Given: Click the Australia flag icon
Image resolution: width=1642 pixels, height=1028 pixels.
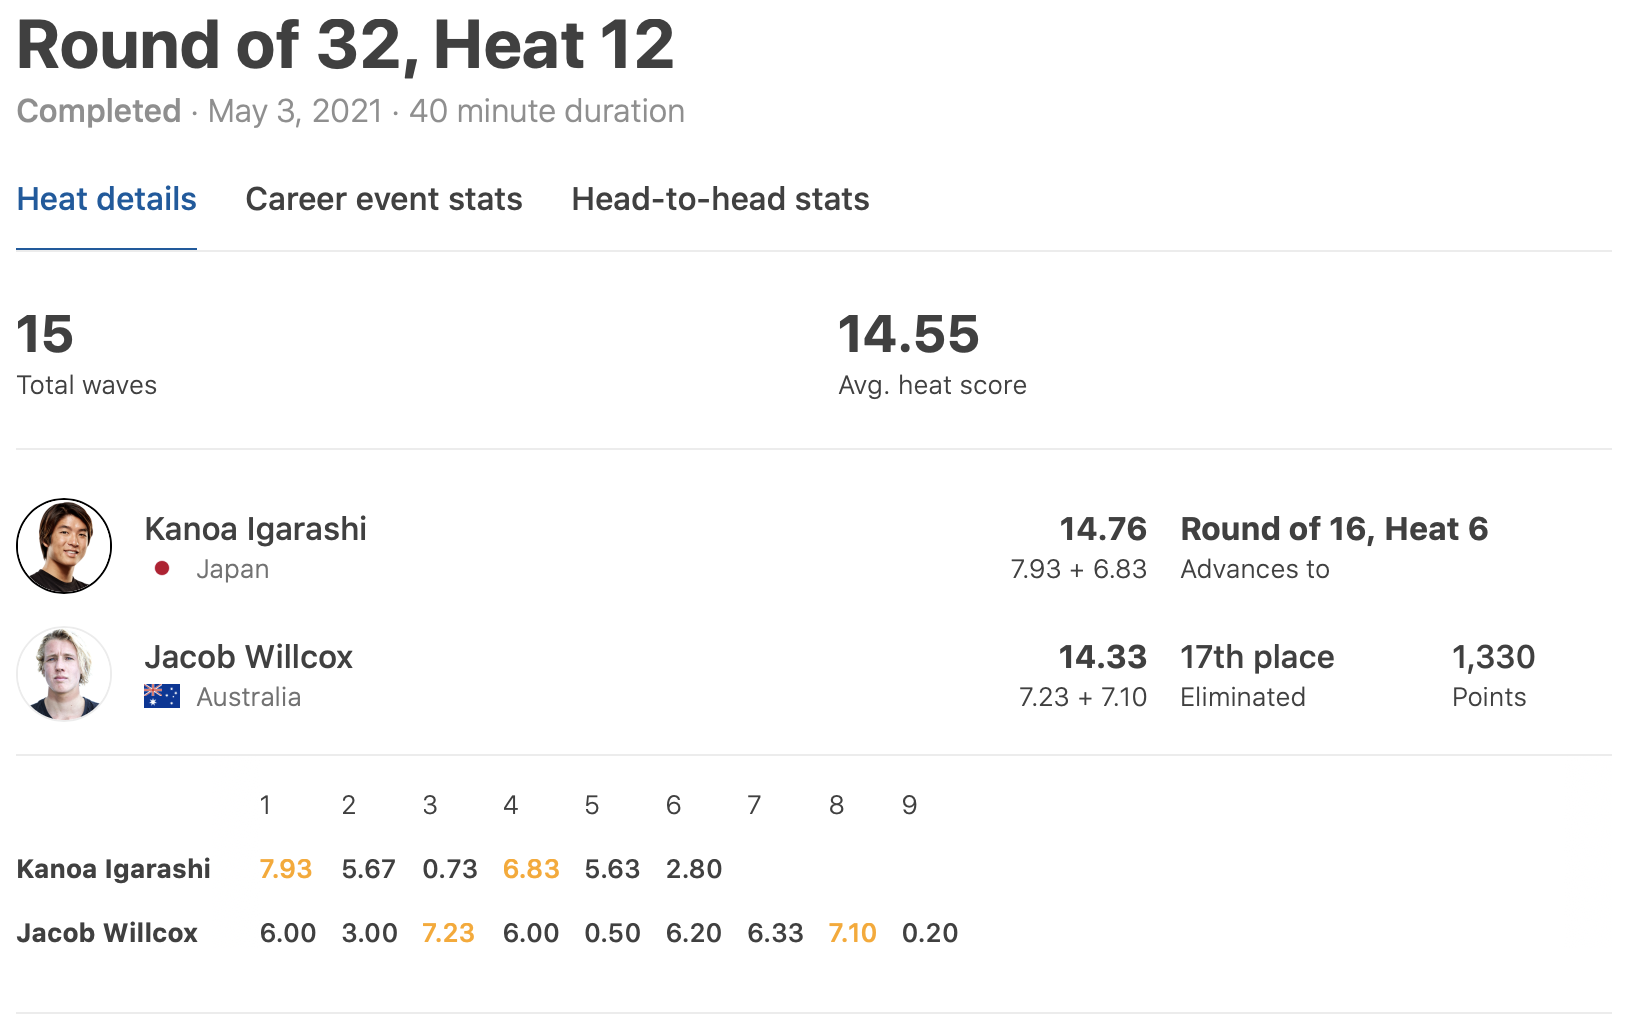Looking at the screenshot, I should [162, 696].
